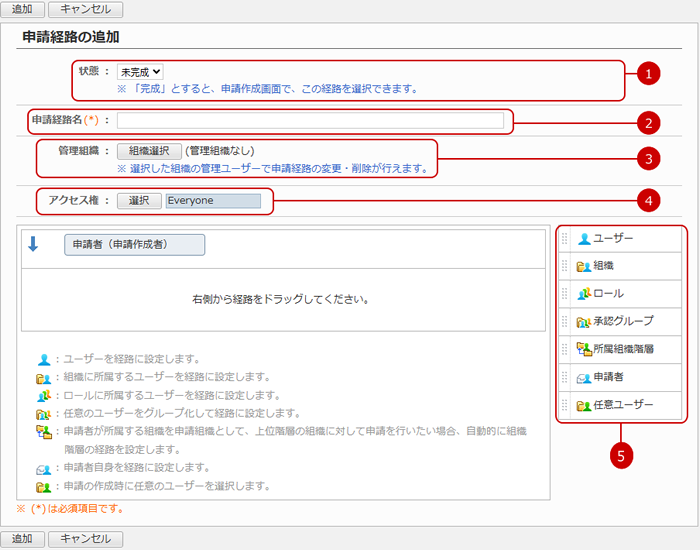Click the bottom 追加 button
This screenshot has height=550, width=700.
[22, 539]
